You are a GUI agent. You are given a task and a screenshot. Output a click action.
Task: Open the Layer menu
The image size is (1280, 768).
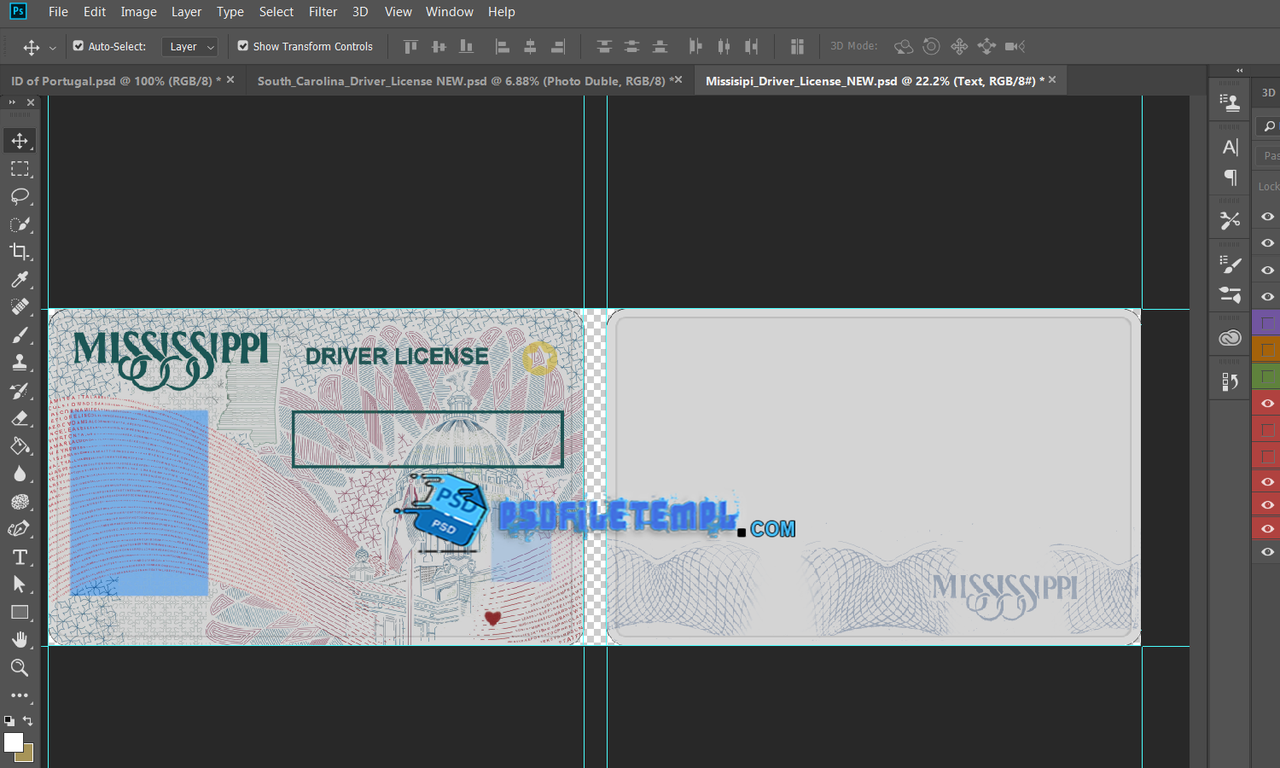tap(186, 12)
